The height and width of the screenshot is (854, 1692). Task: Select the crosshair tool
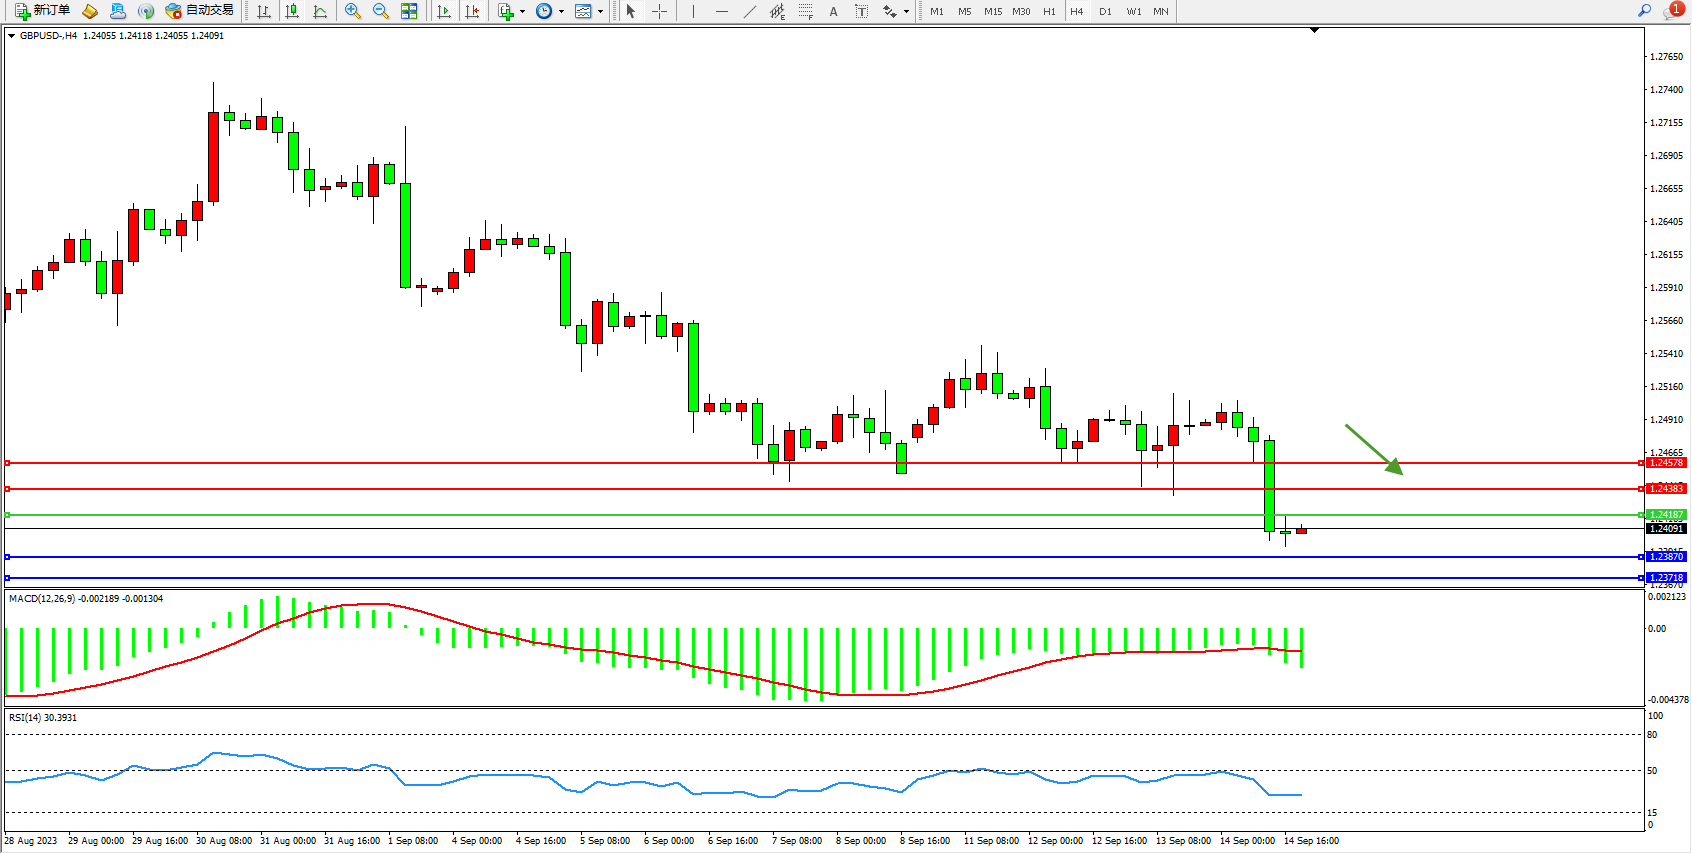[x=660, y=11]
